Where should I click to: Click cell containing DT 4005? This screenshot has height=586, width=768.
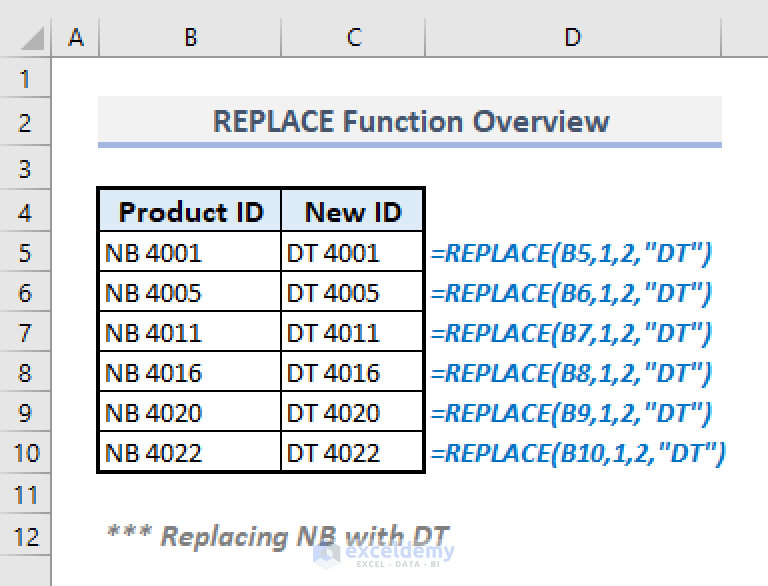(x=352, y=292)
